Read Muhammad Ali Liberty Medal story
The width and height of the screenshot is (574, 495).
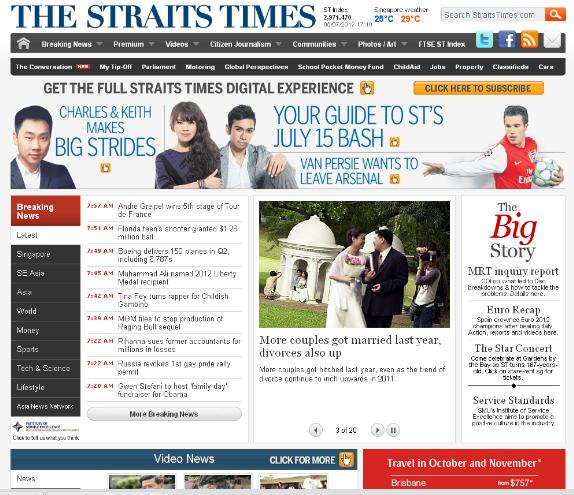click(177, 278)
